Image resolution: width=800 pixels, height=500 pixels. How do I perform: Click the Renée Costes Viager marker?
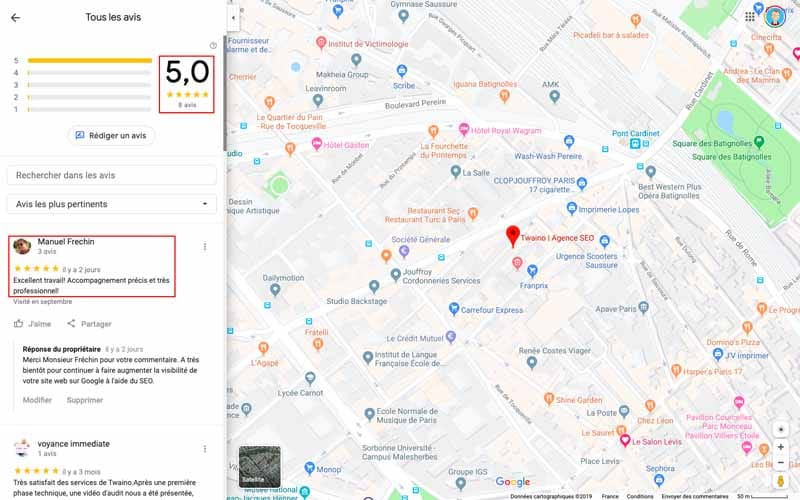pyautogui.click(x=532, y=363)
